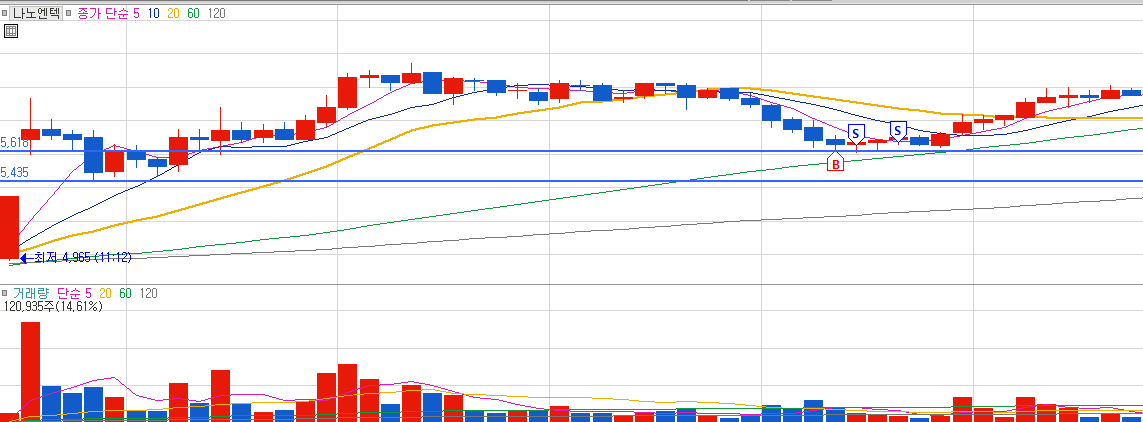Click the small square before 거래량
Screen dimensions: 1143x422
coord(5,294)
